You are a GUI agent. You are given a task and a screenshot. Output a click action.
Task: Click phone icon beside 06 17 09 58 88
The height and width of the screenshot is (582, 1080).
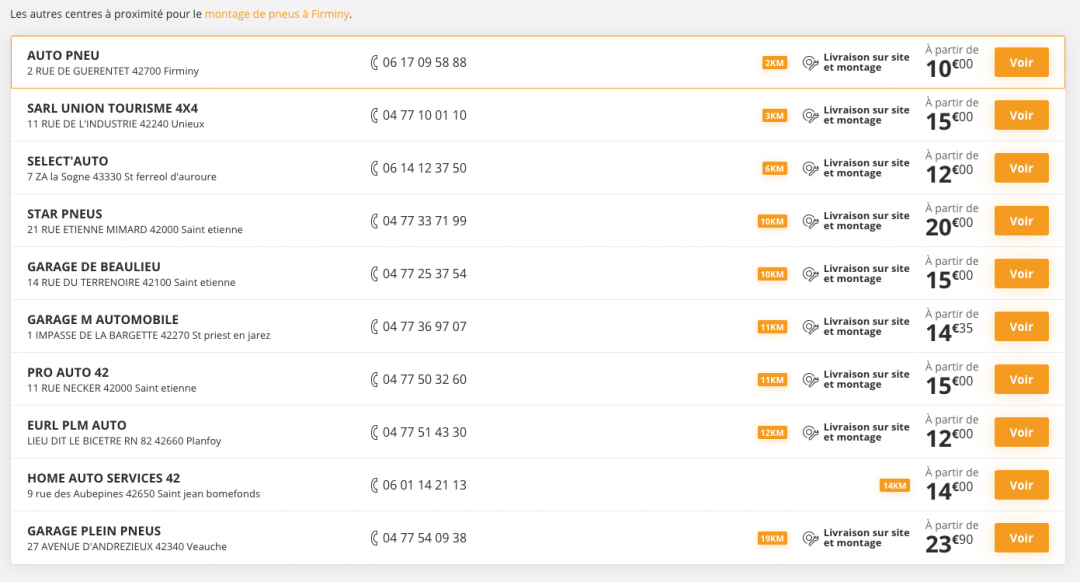coord(374,63)
